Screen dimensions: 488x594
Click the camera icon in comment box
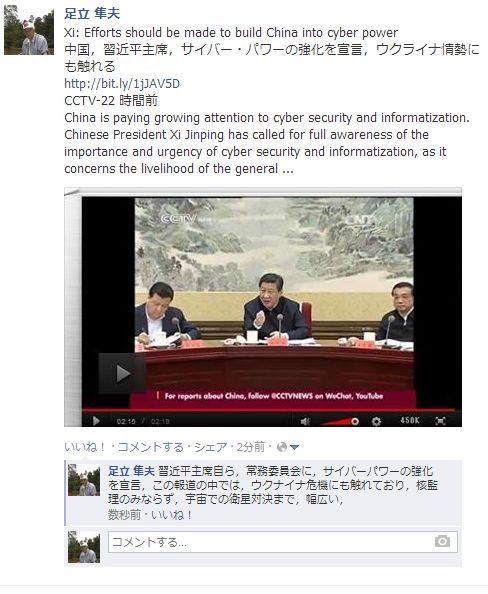442,541
